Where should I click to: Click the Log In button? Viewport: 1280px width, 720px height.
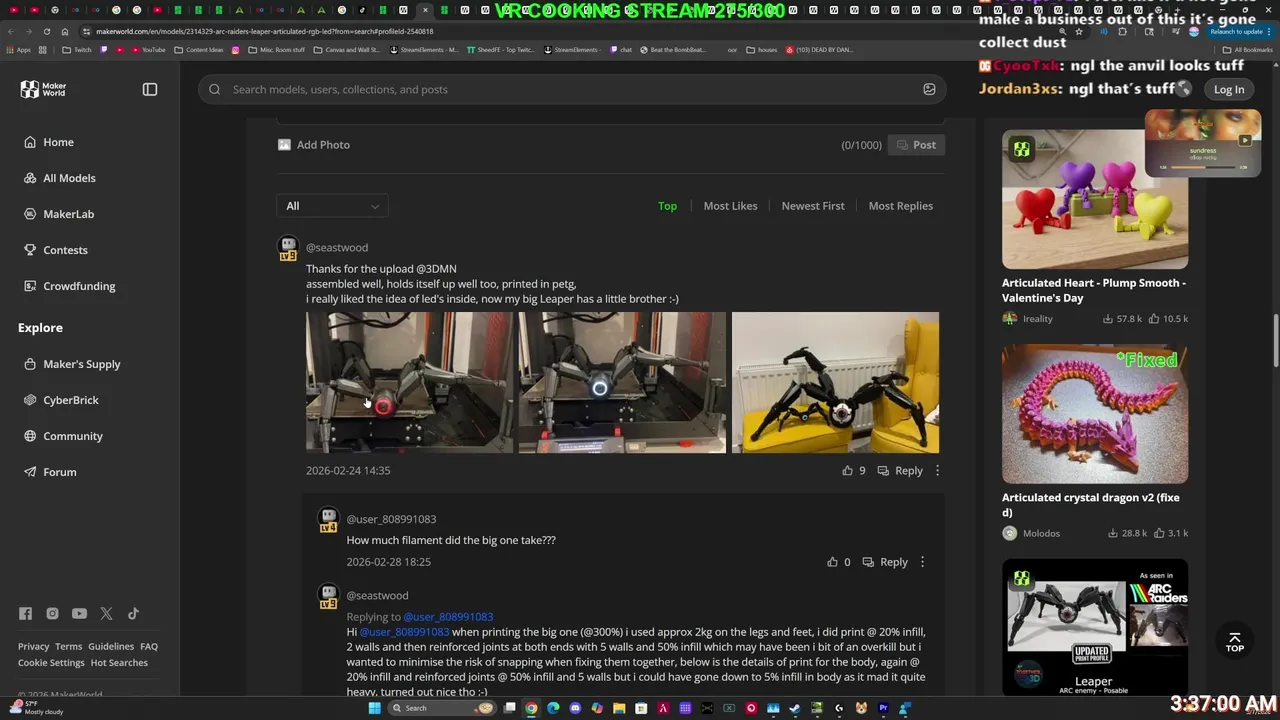click(1229, 89)
